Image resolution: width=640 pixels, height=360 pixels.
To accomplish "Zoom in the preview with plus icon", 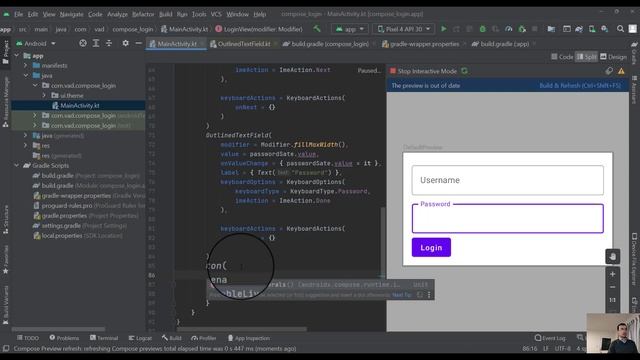I will (x=612, y=274).
